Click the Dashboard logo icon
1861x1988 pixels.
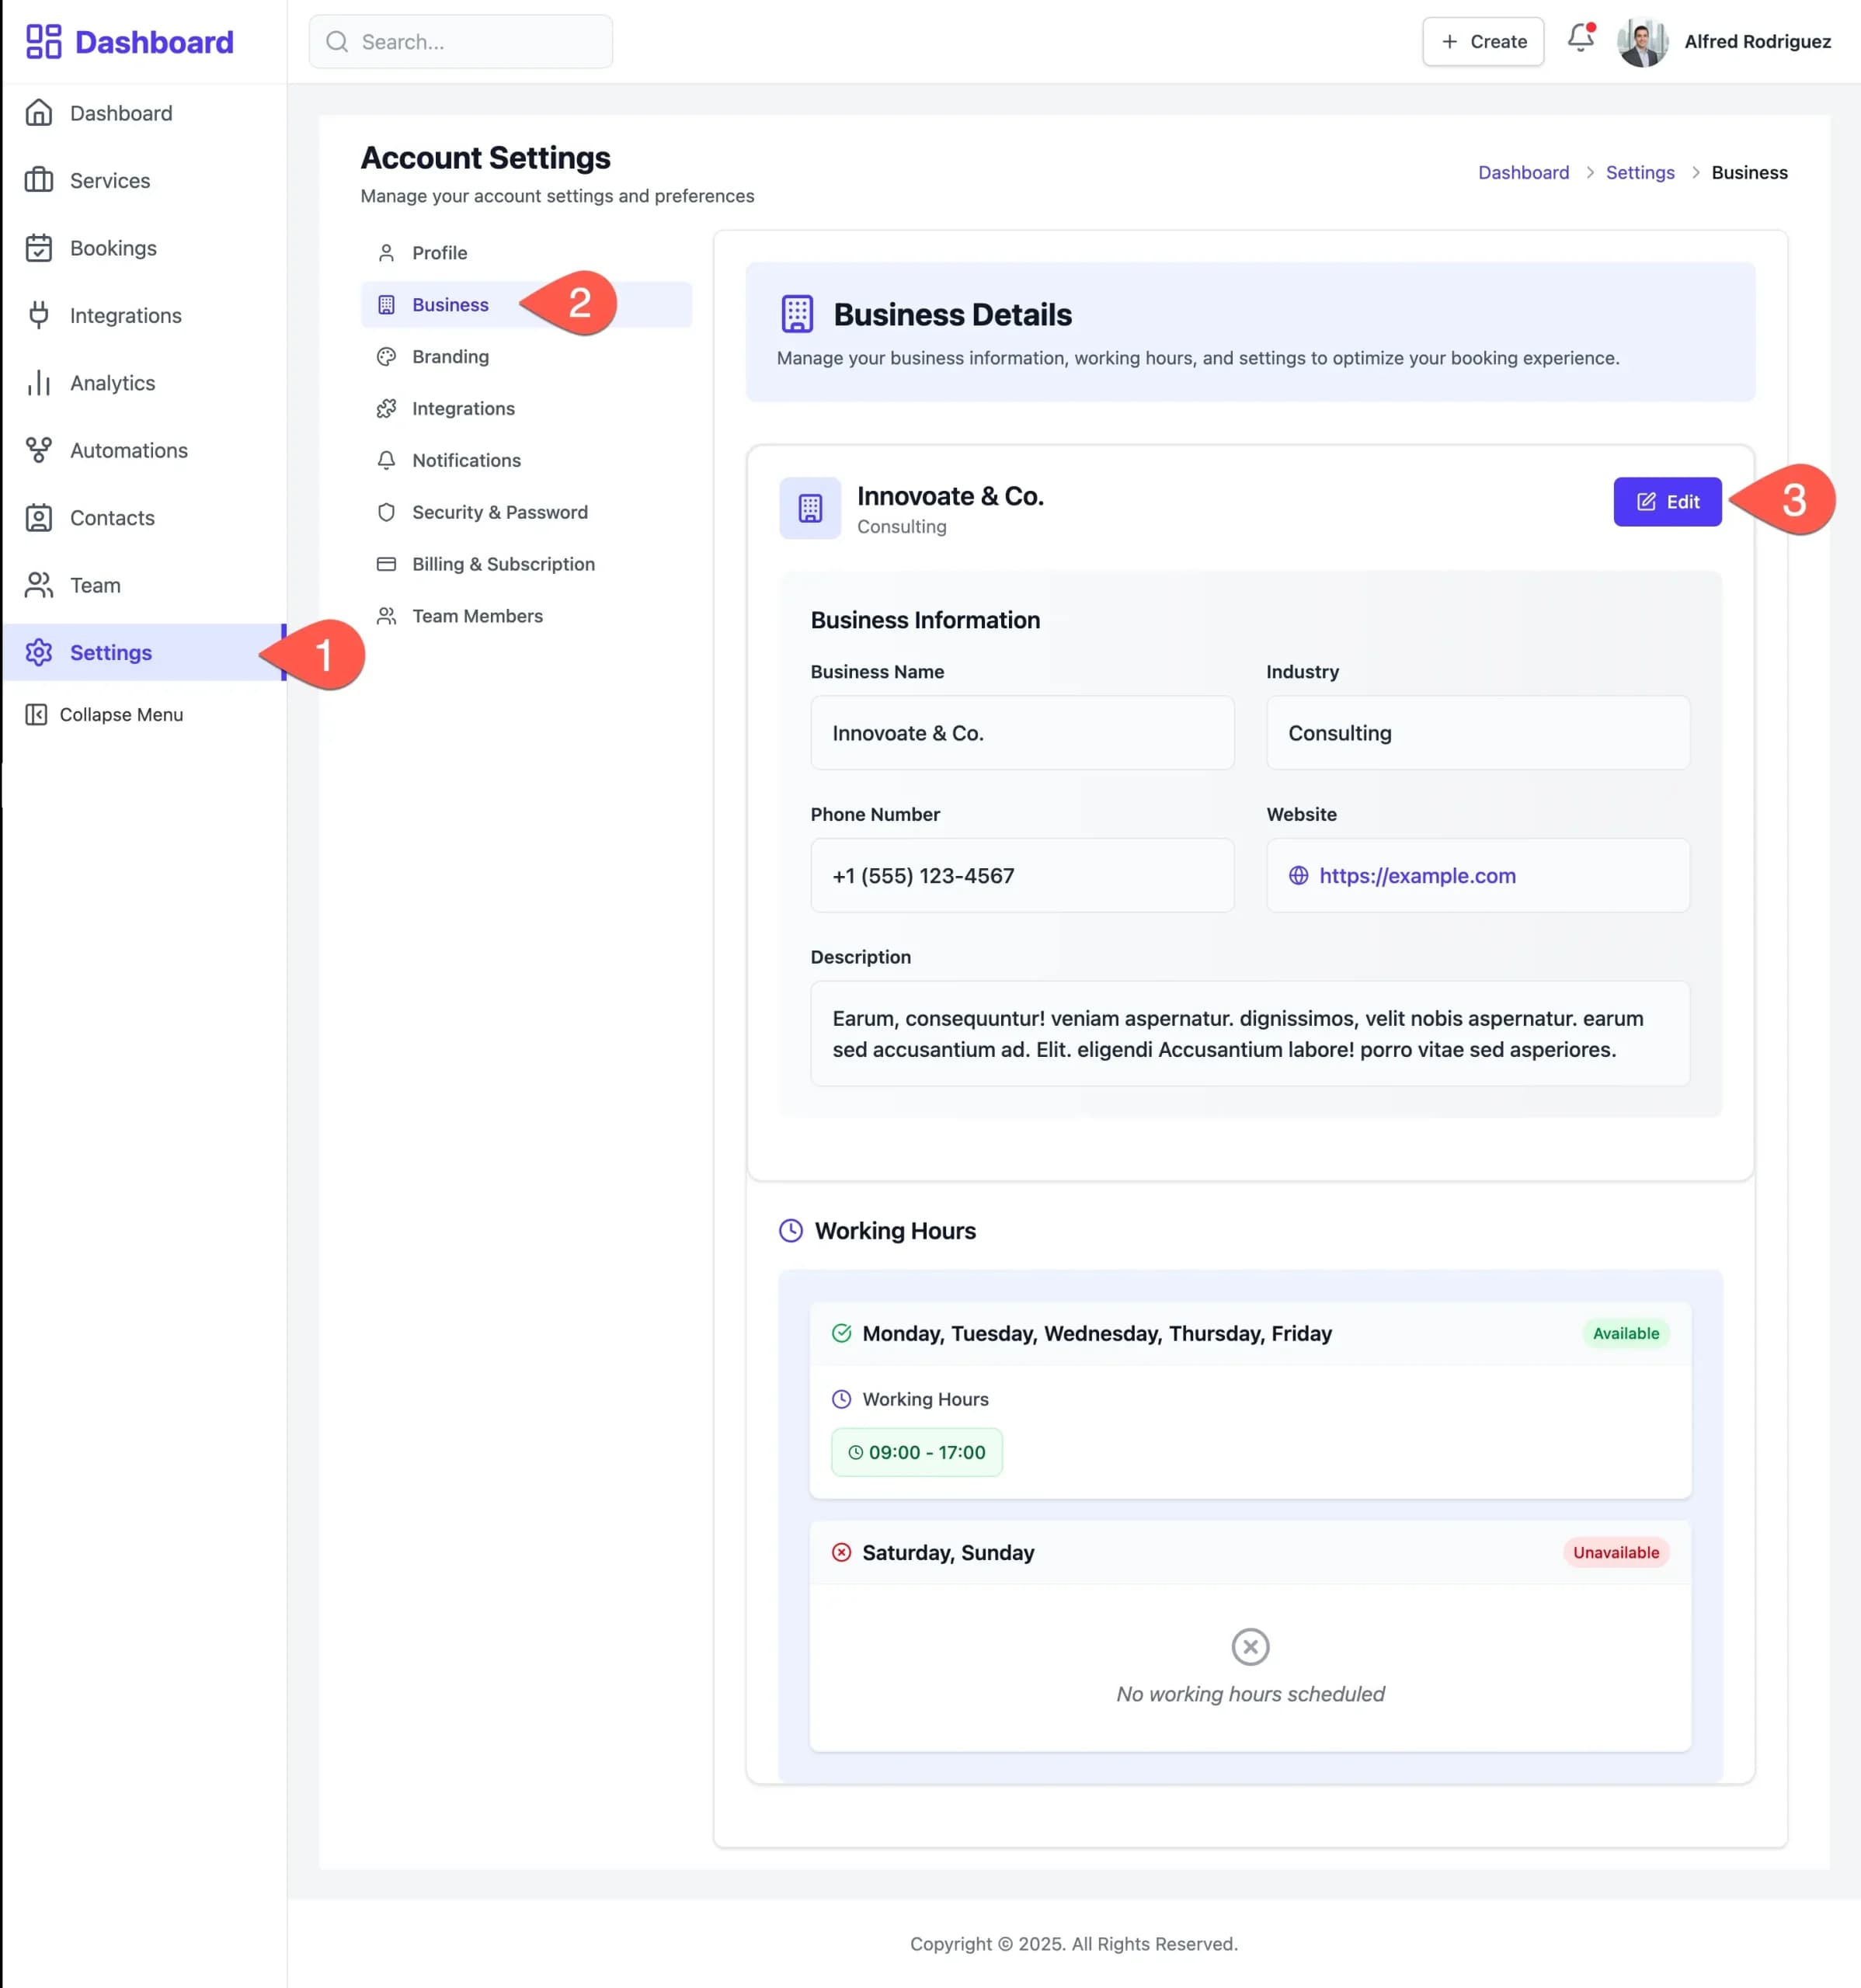tap(43, 42)
